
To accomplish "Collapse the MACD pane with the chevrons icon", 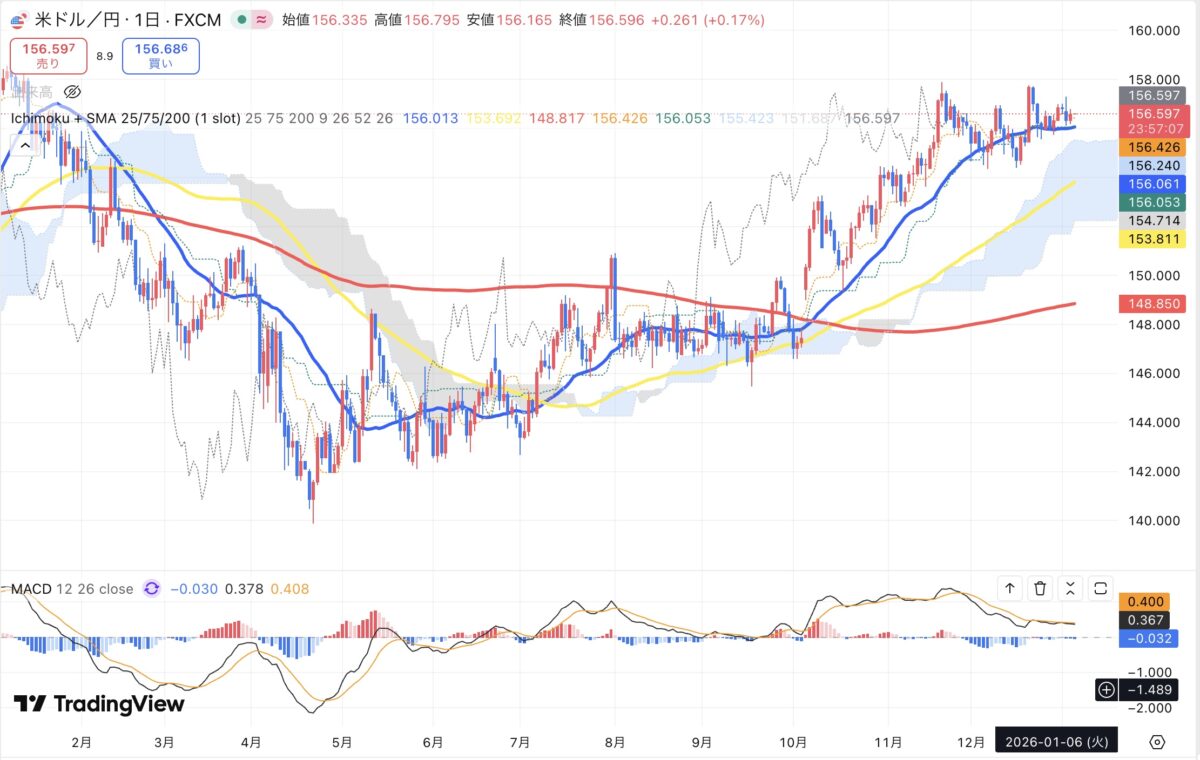I will pos(1070,588).
